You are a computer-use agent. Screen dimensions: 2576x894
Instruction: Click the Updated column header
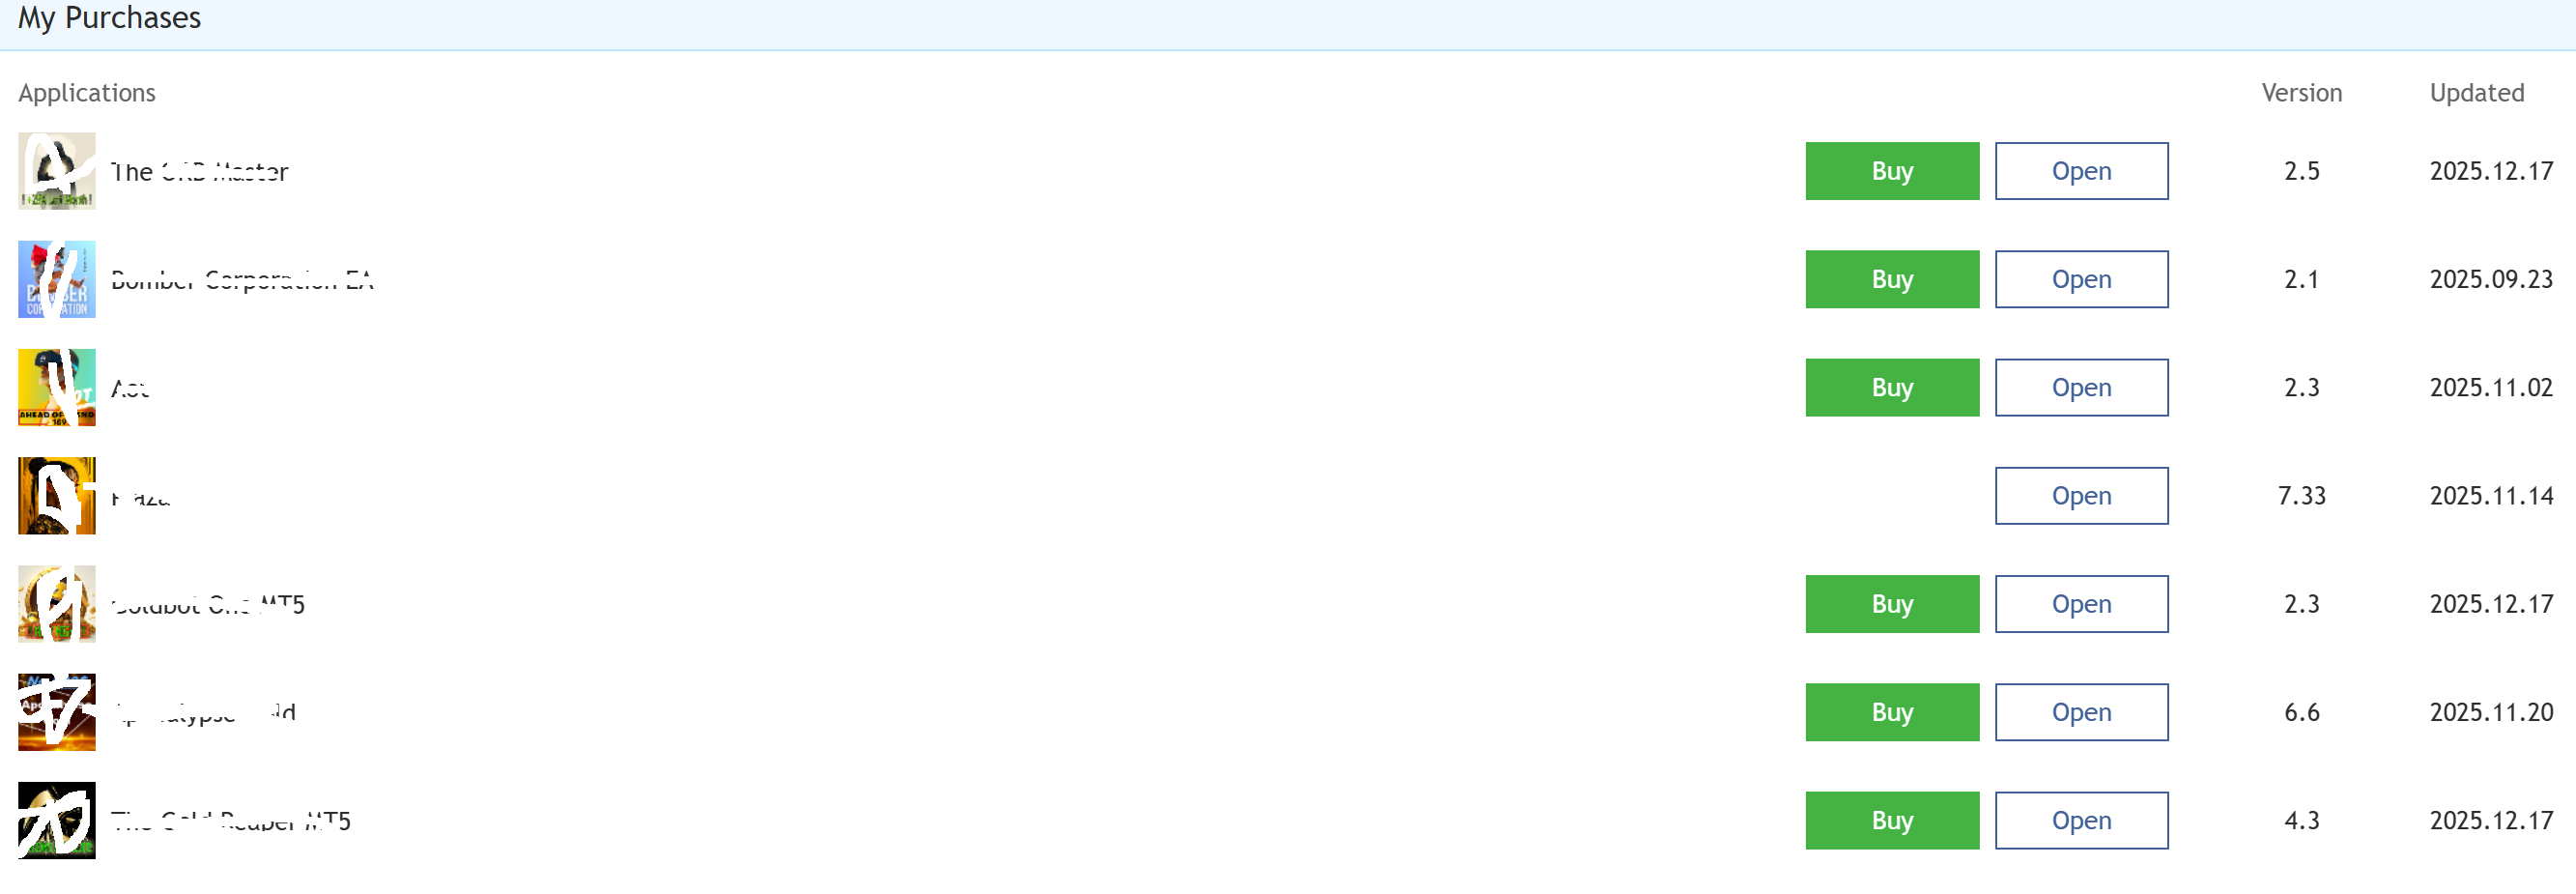coord(2477,93)
